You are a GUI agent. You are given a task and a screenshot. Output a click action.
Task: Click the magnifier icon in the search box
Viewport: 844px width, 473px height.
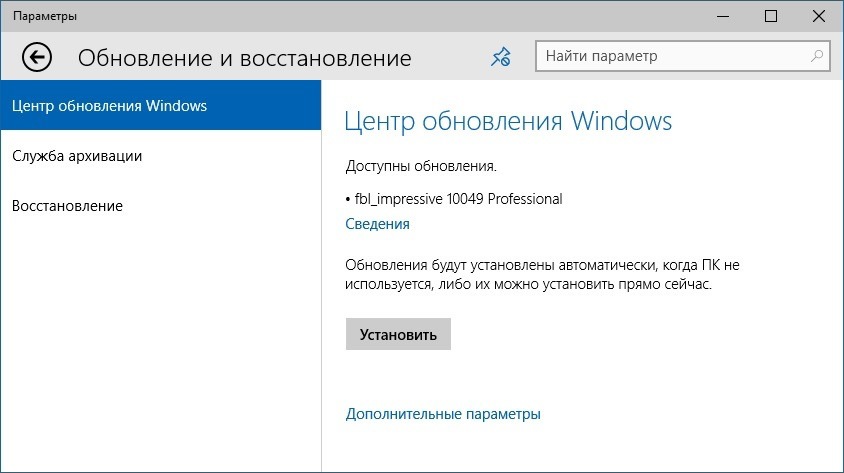[817, 56]
